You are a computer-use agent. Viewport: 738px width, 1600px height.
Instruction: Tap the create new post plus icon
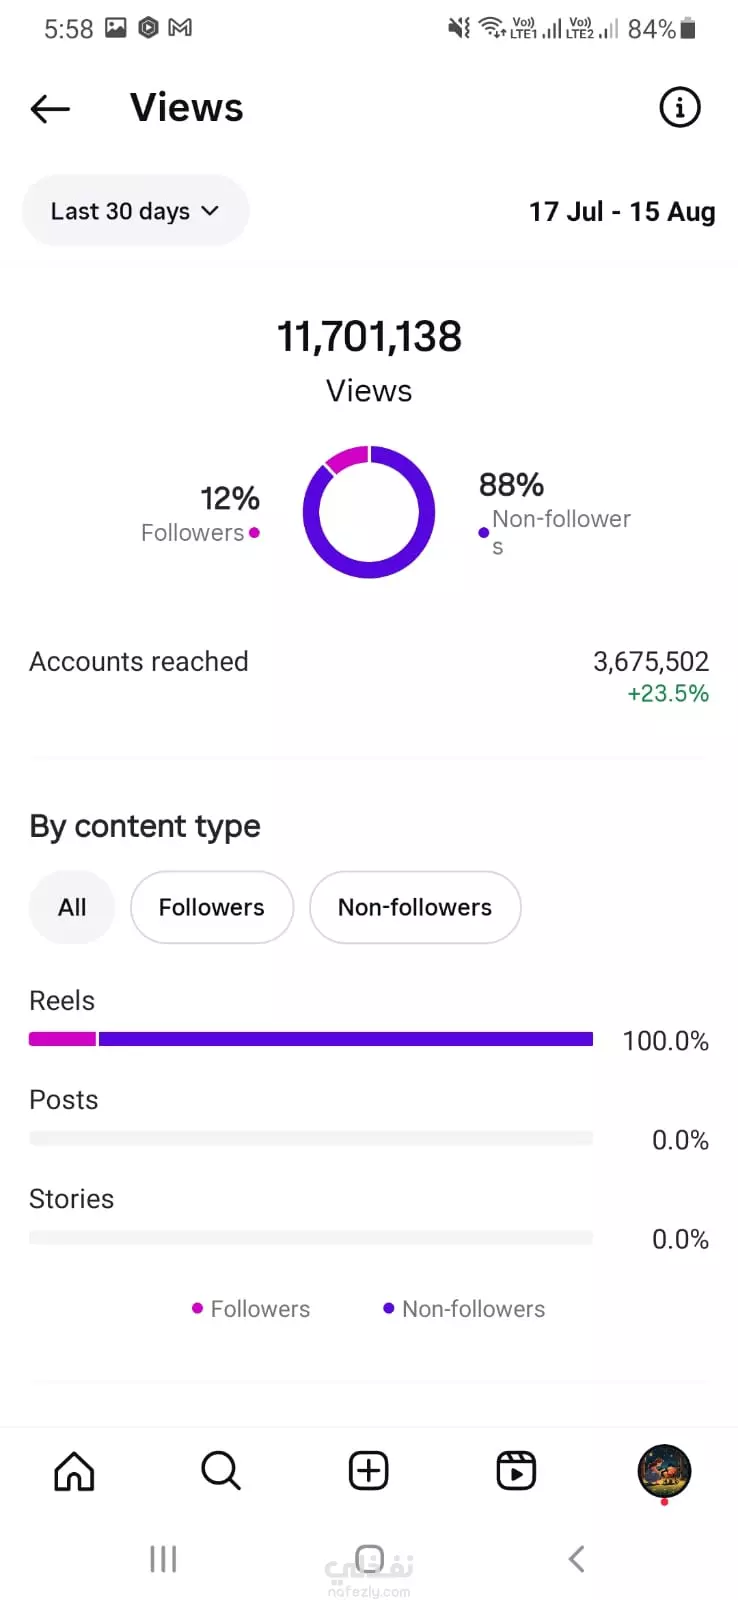(x=369, y=1471)
